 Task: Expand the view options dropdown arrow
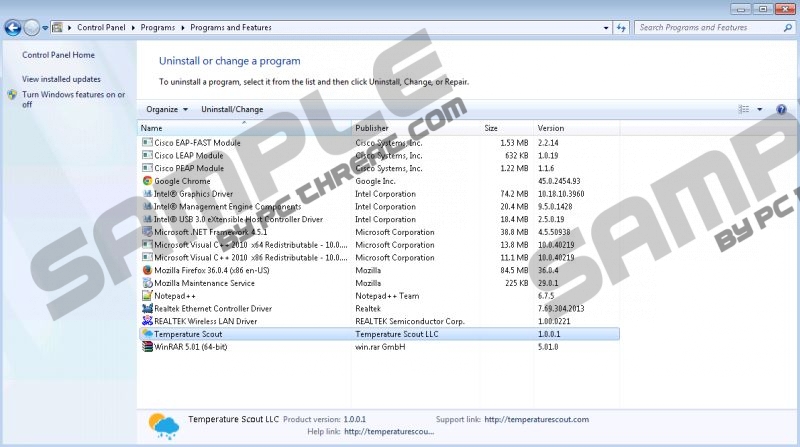point(759,109)
